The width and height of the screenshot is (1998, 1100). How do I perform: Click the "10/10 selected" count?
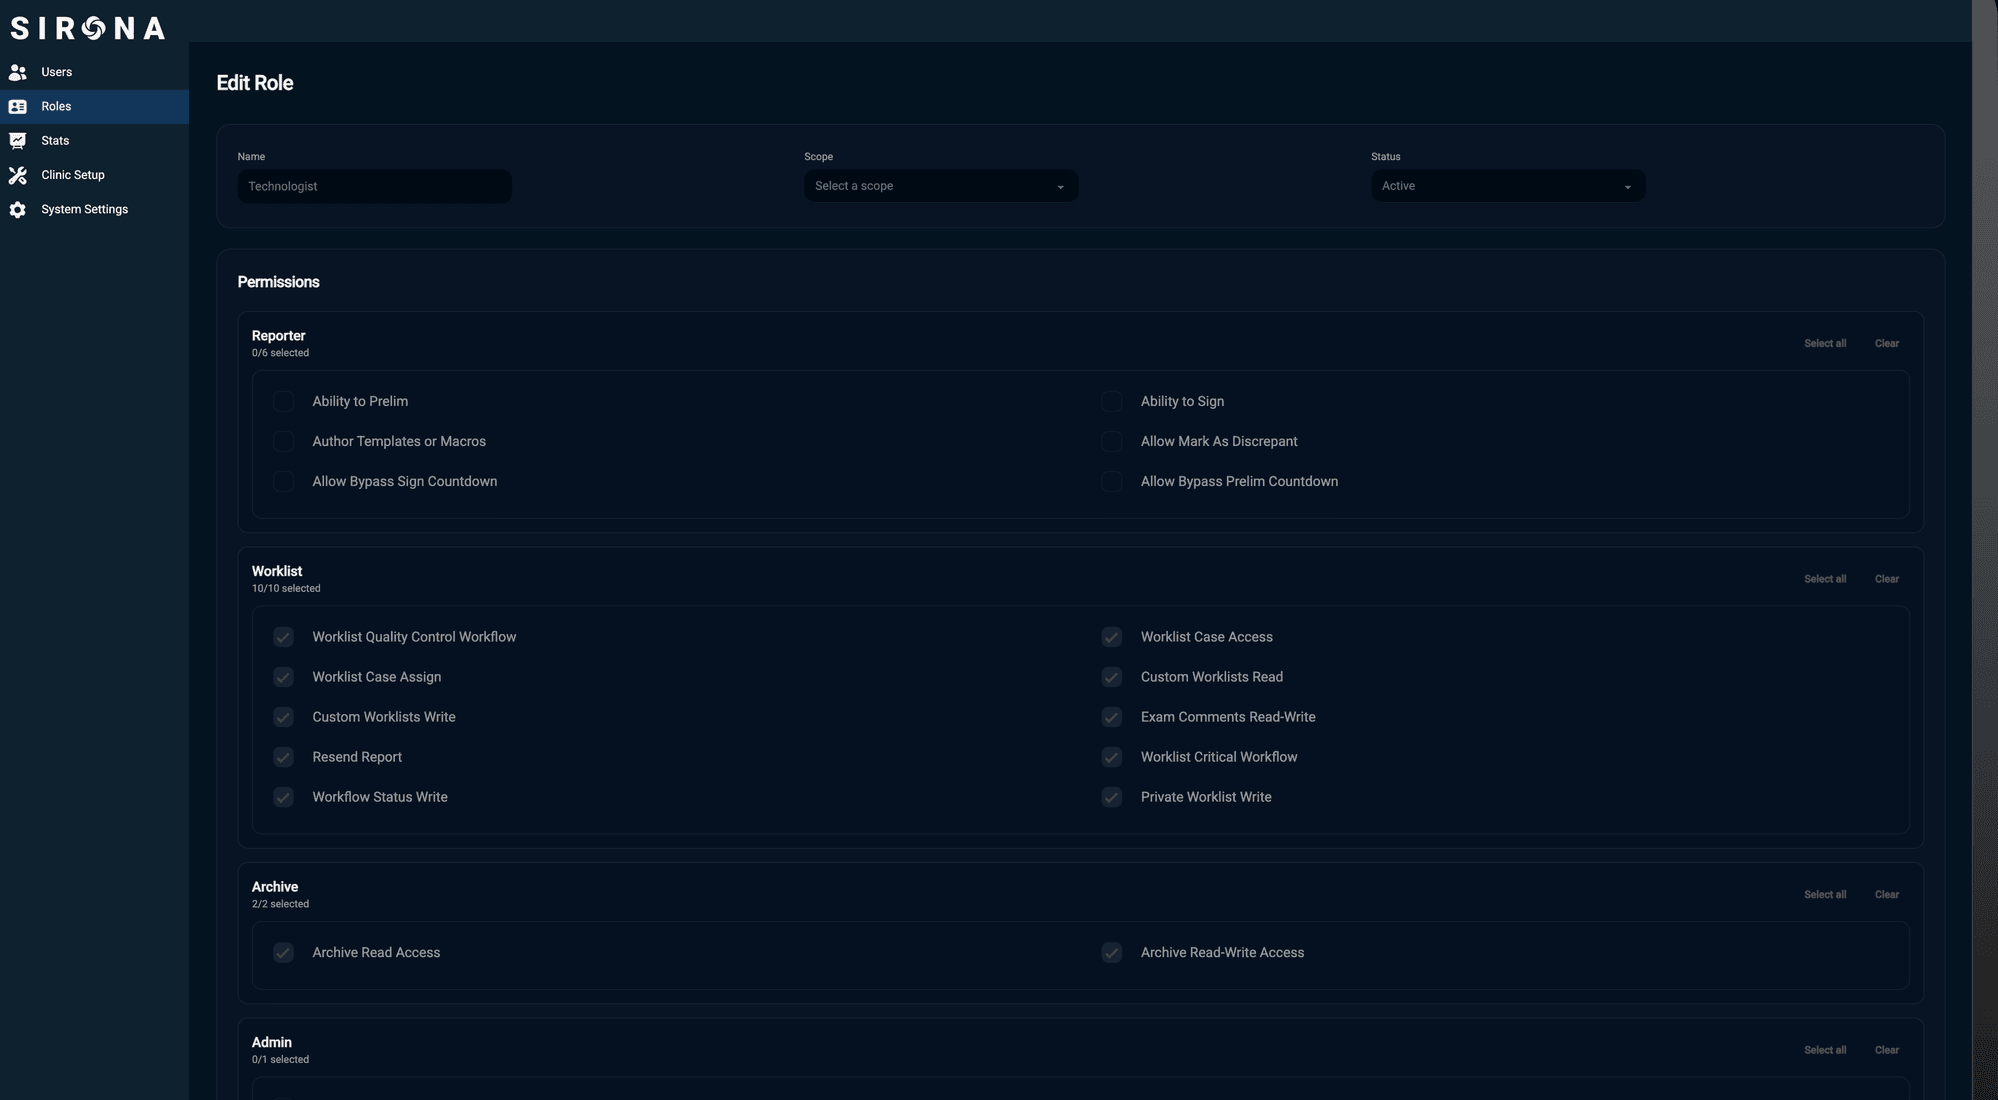click(286, 589)
